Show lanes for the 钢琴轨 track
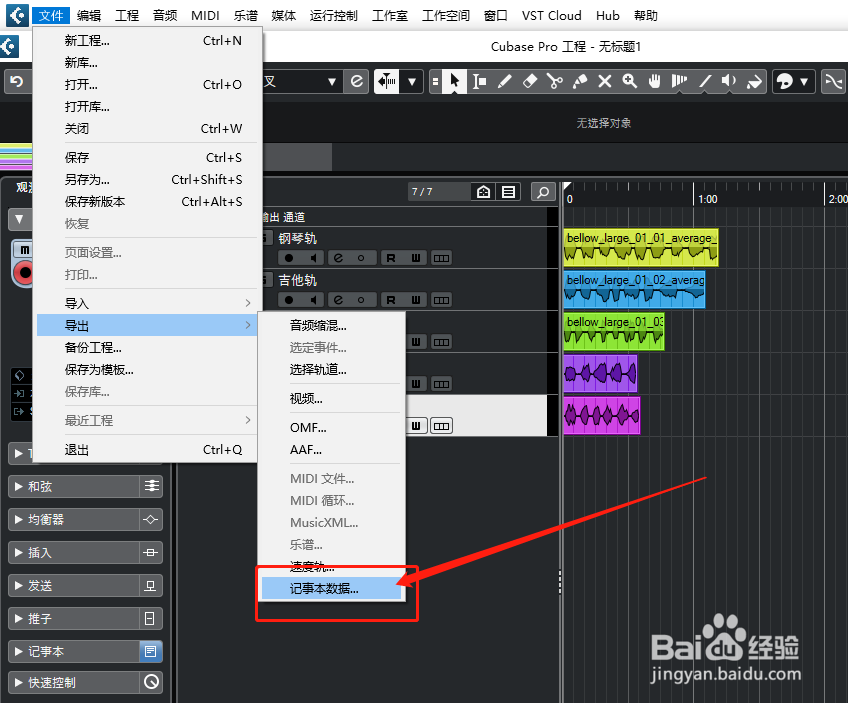Image resolution: width=848 pixels, height=703 pixels. [x=441, y=258]
